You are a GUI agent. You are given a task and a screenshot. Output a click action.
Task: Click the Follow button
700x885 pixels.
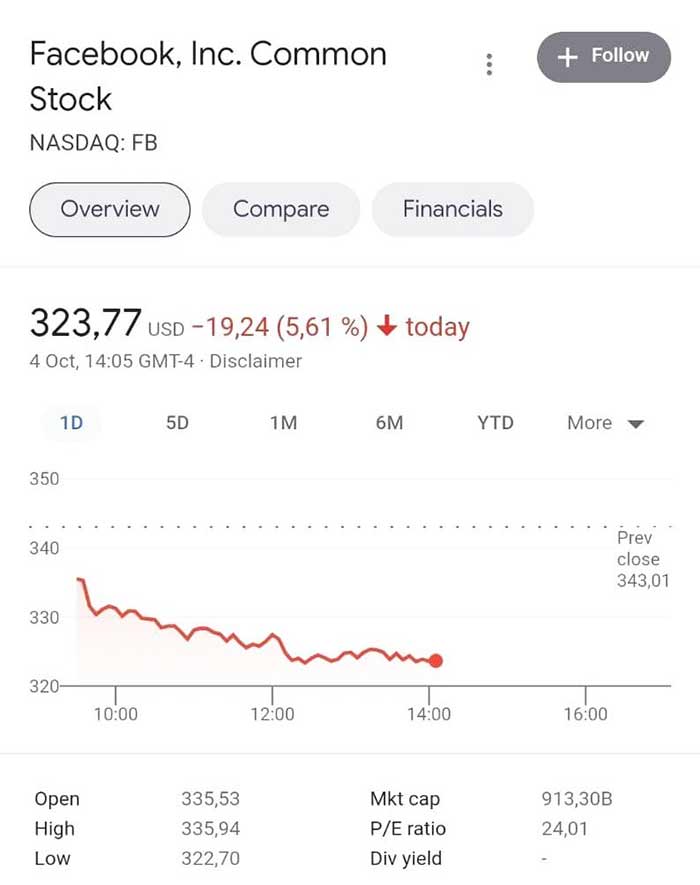pyautogui.click(x=603, y=56)
